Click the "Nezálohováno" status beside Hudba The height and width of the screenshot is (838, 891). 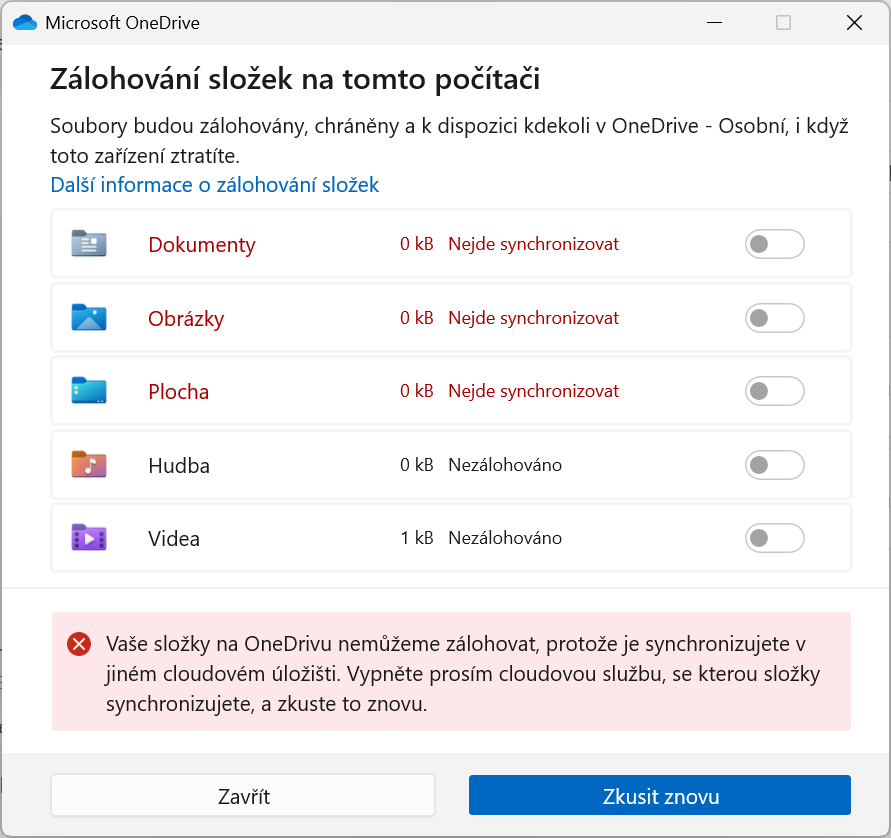(504, 465)
